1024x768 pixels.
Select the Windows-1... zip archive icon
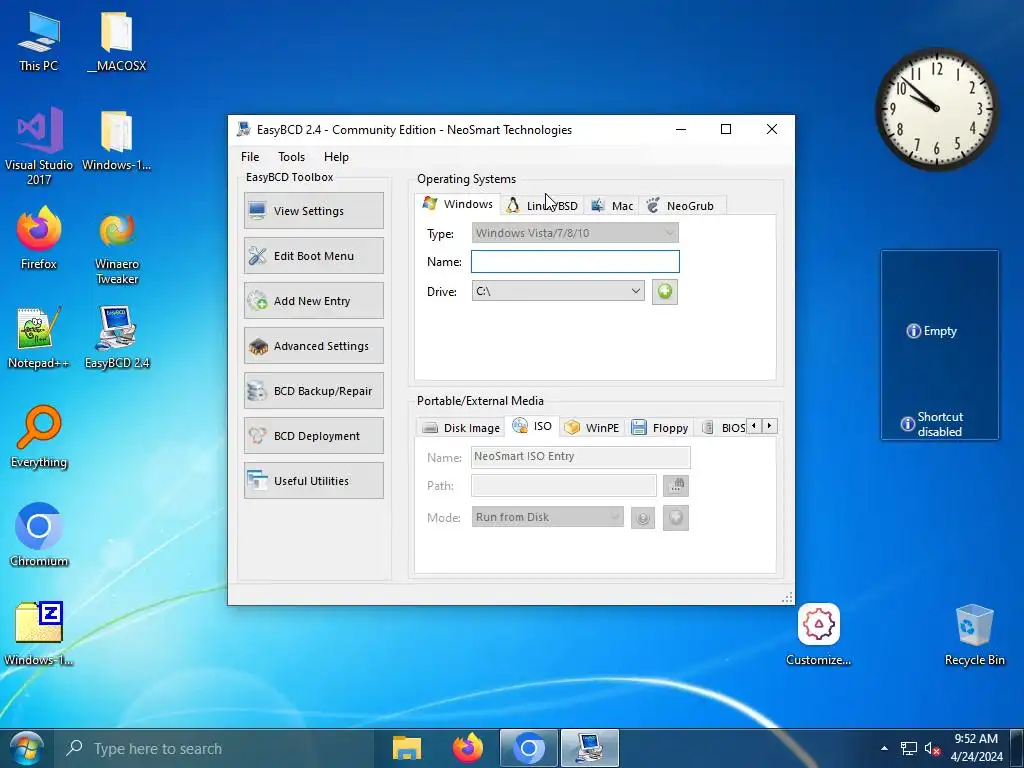pyautogui.click(x=39, y=634)
